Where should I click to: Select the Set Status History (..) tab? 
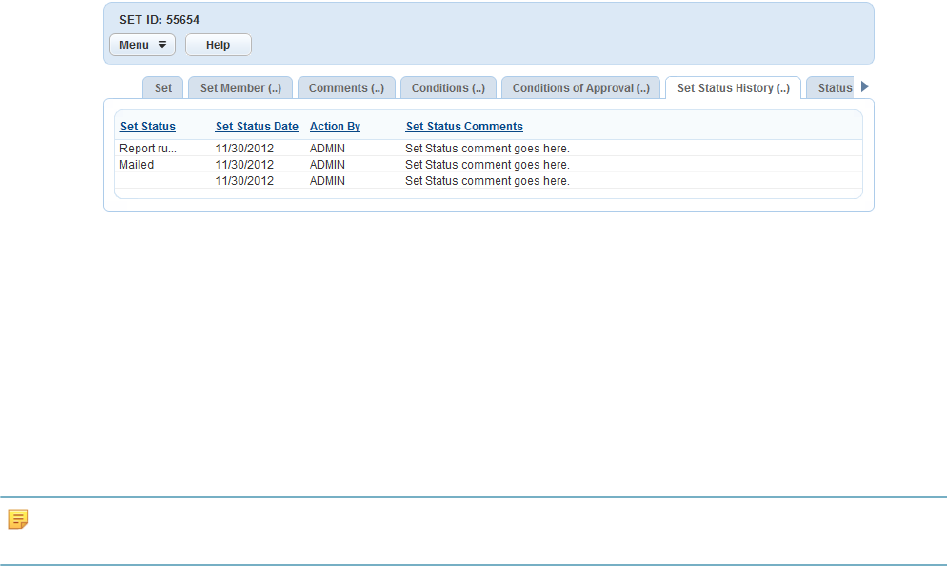coord(733,88)
